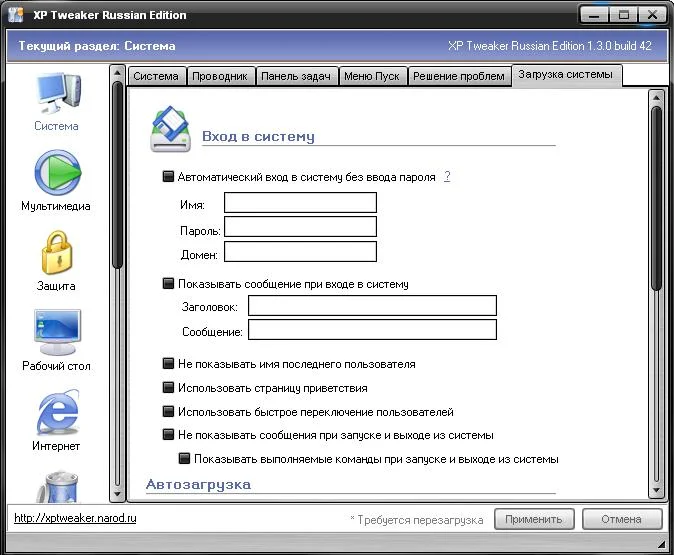Focus the Имя input field
The height and width of the screenshot is (555, 674).
300,202
